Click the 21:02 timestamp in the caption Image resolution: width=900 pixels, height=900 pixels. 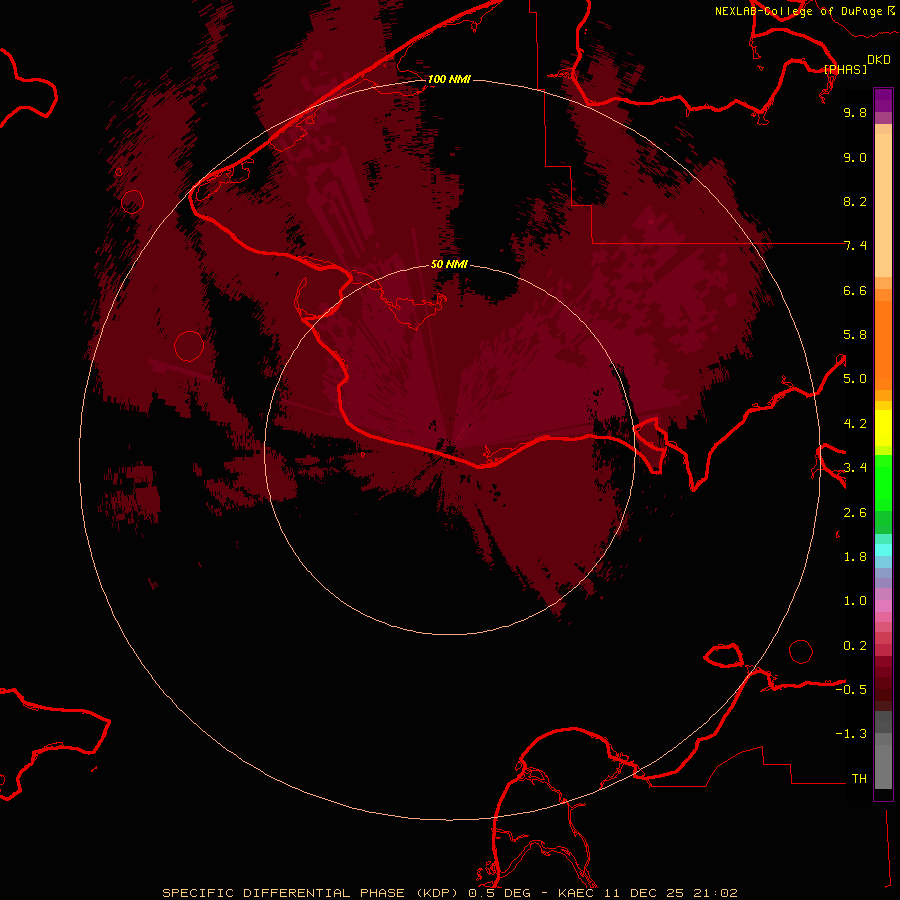pos(715,893)
